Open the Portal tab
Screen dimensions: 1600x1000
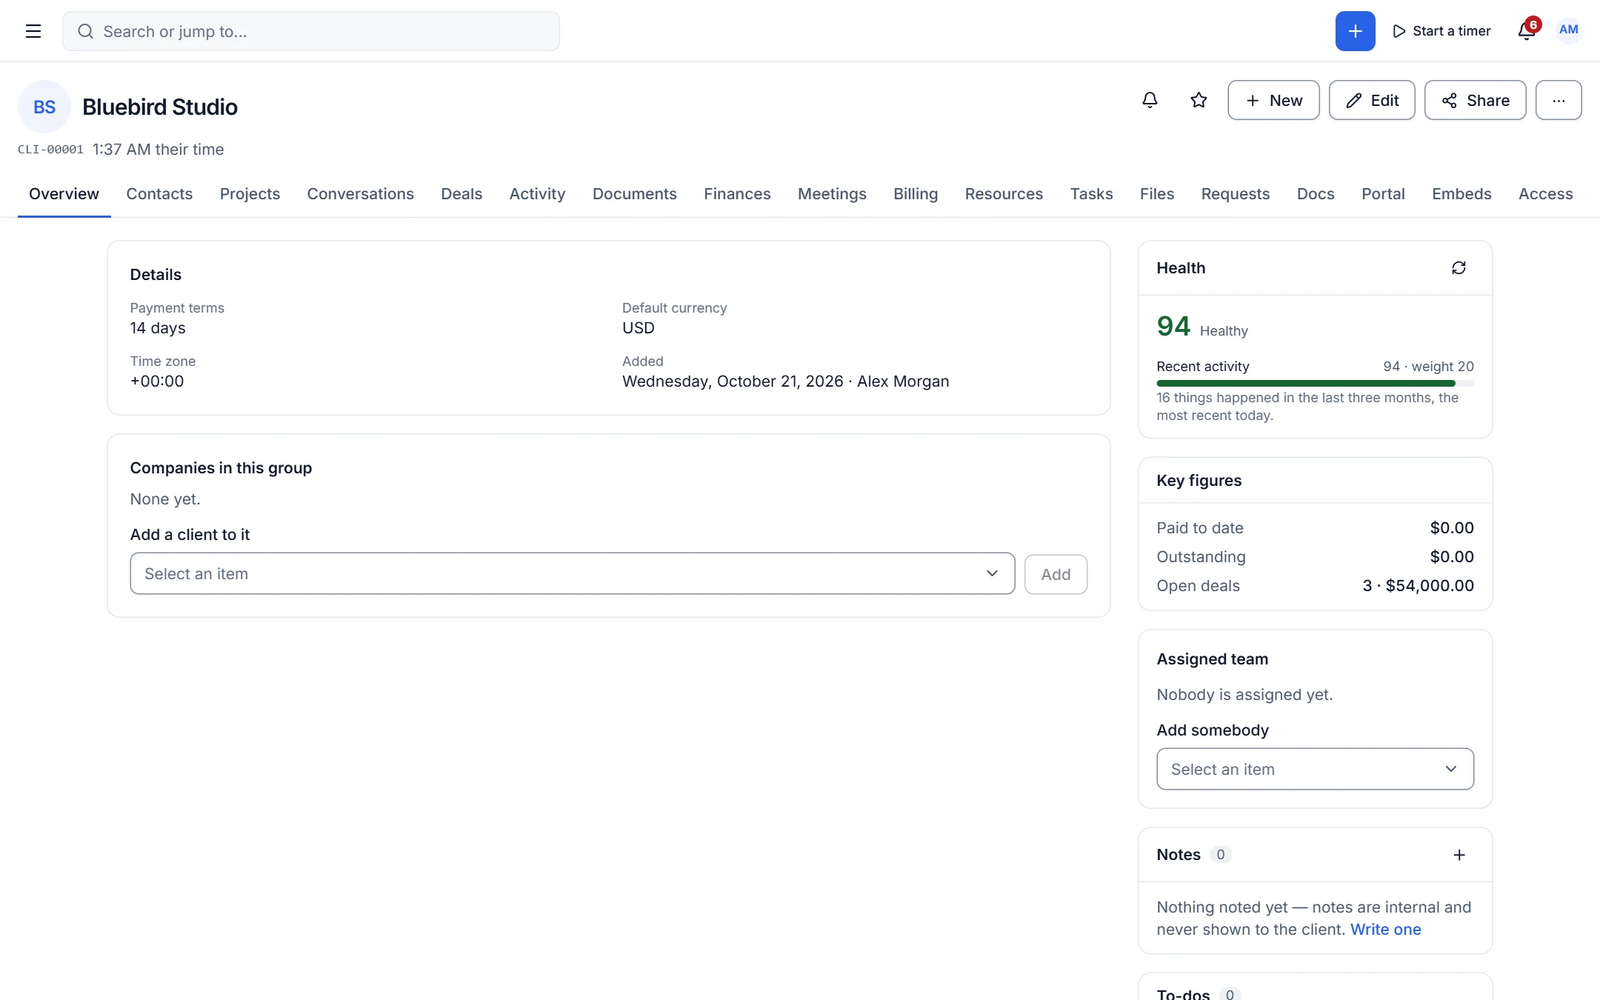click(1383, 194)
